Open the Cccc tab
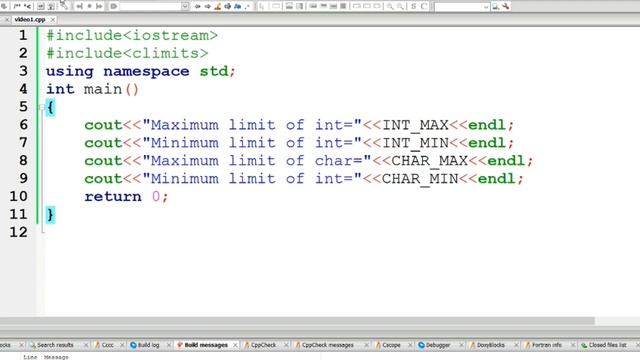 (107, 345)
